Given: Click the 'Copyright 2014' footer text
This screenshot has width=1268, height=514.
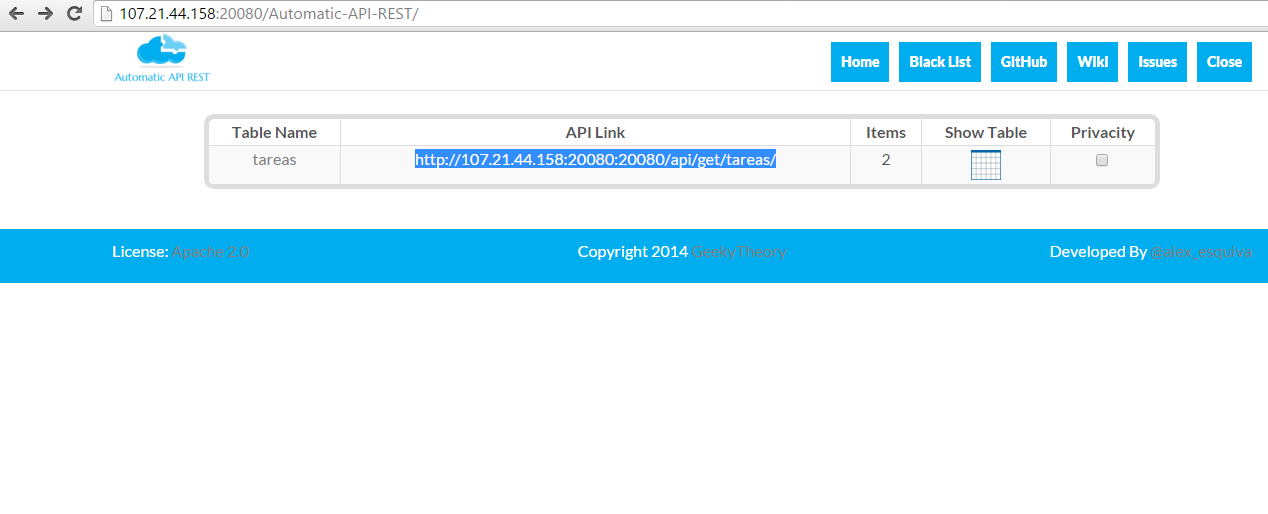Looking at the screenshot, I should click(633, 252).
